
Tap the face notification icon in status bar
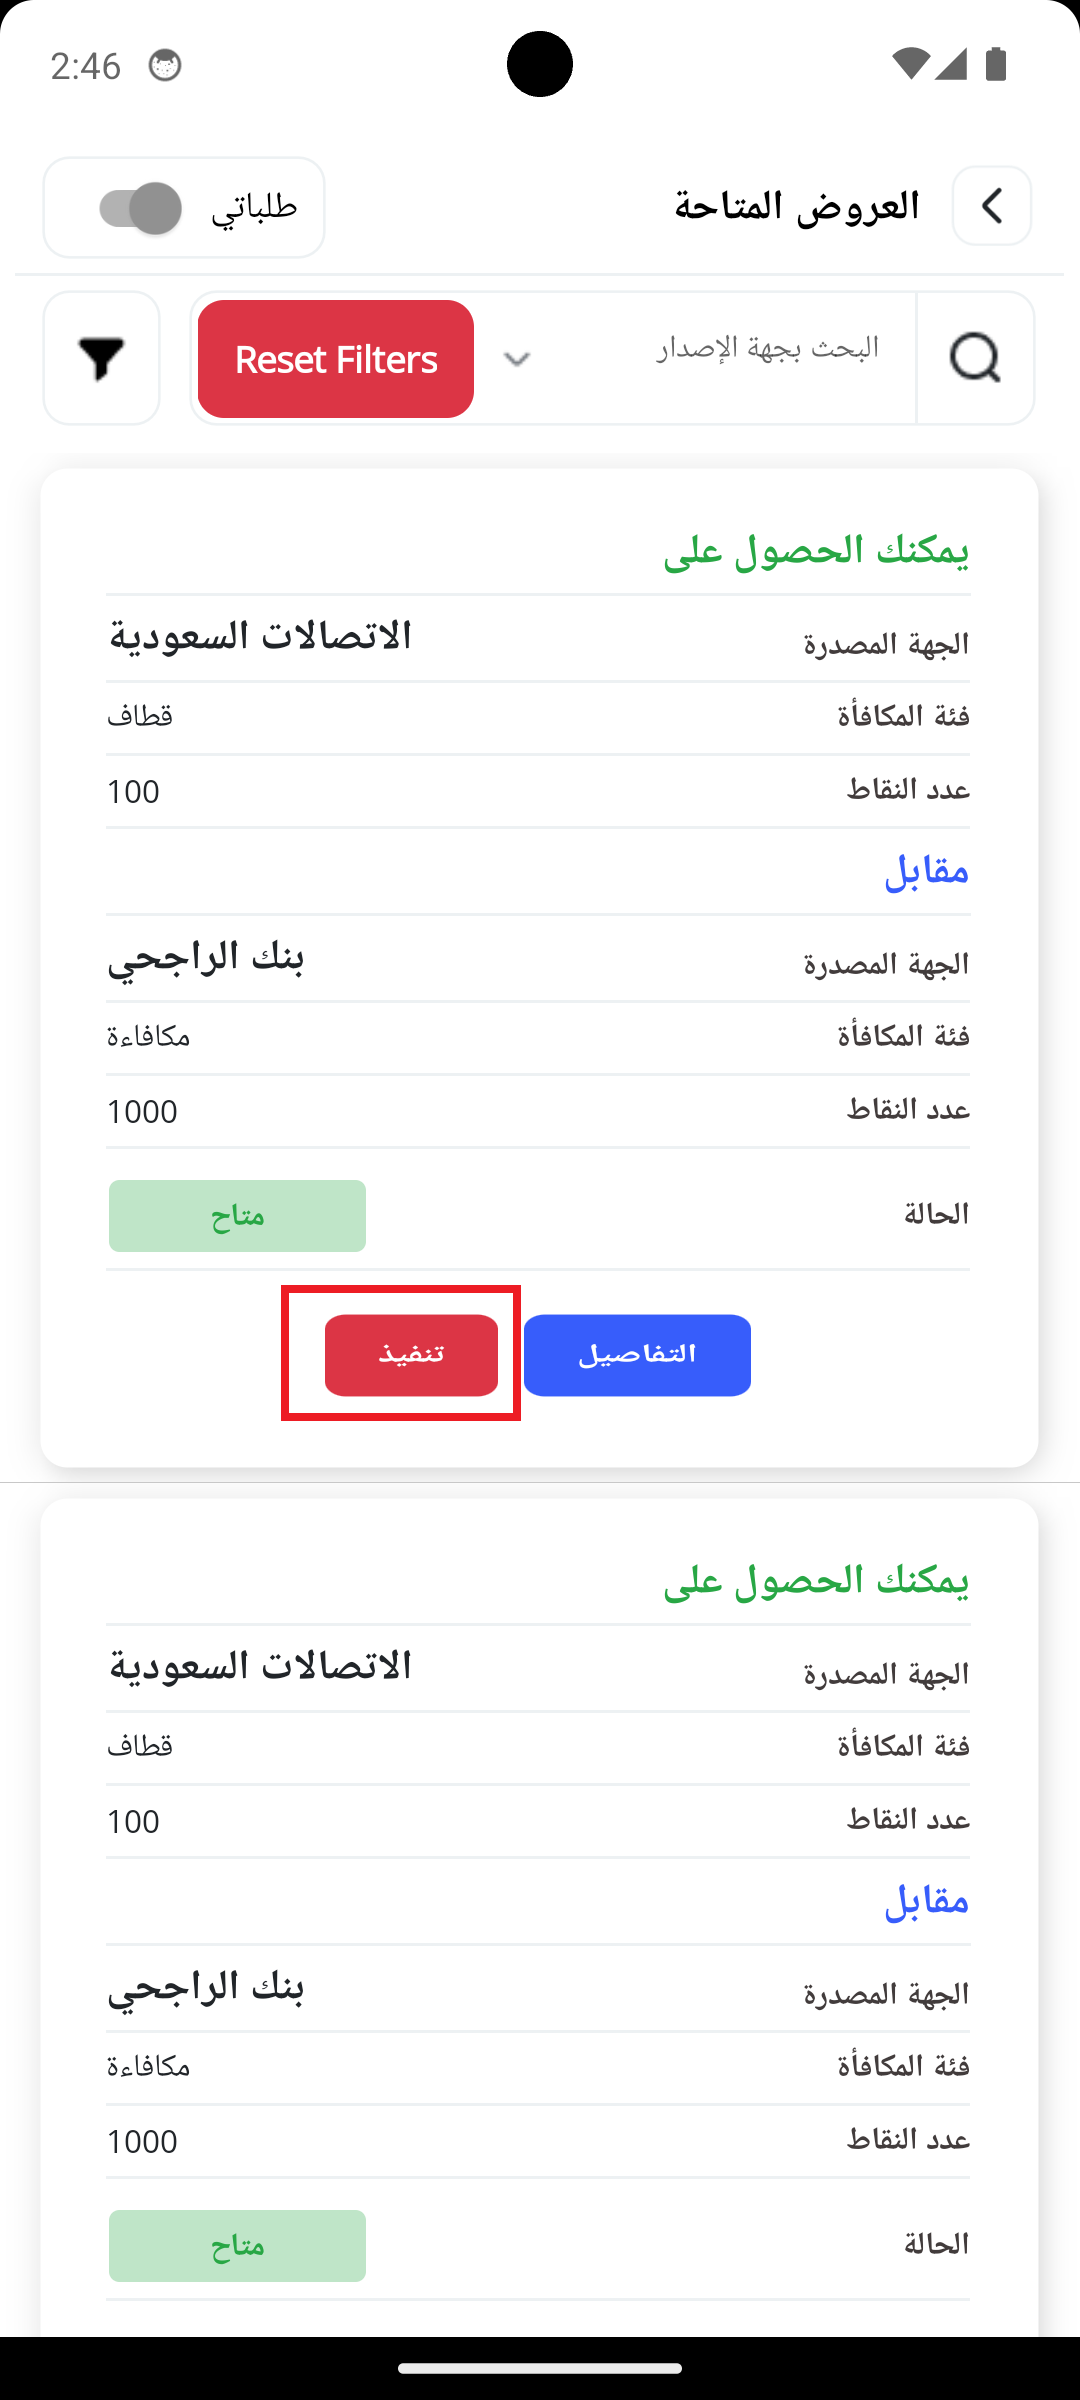(x=165, y=66)
